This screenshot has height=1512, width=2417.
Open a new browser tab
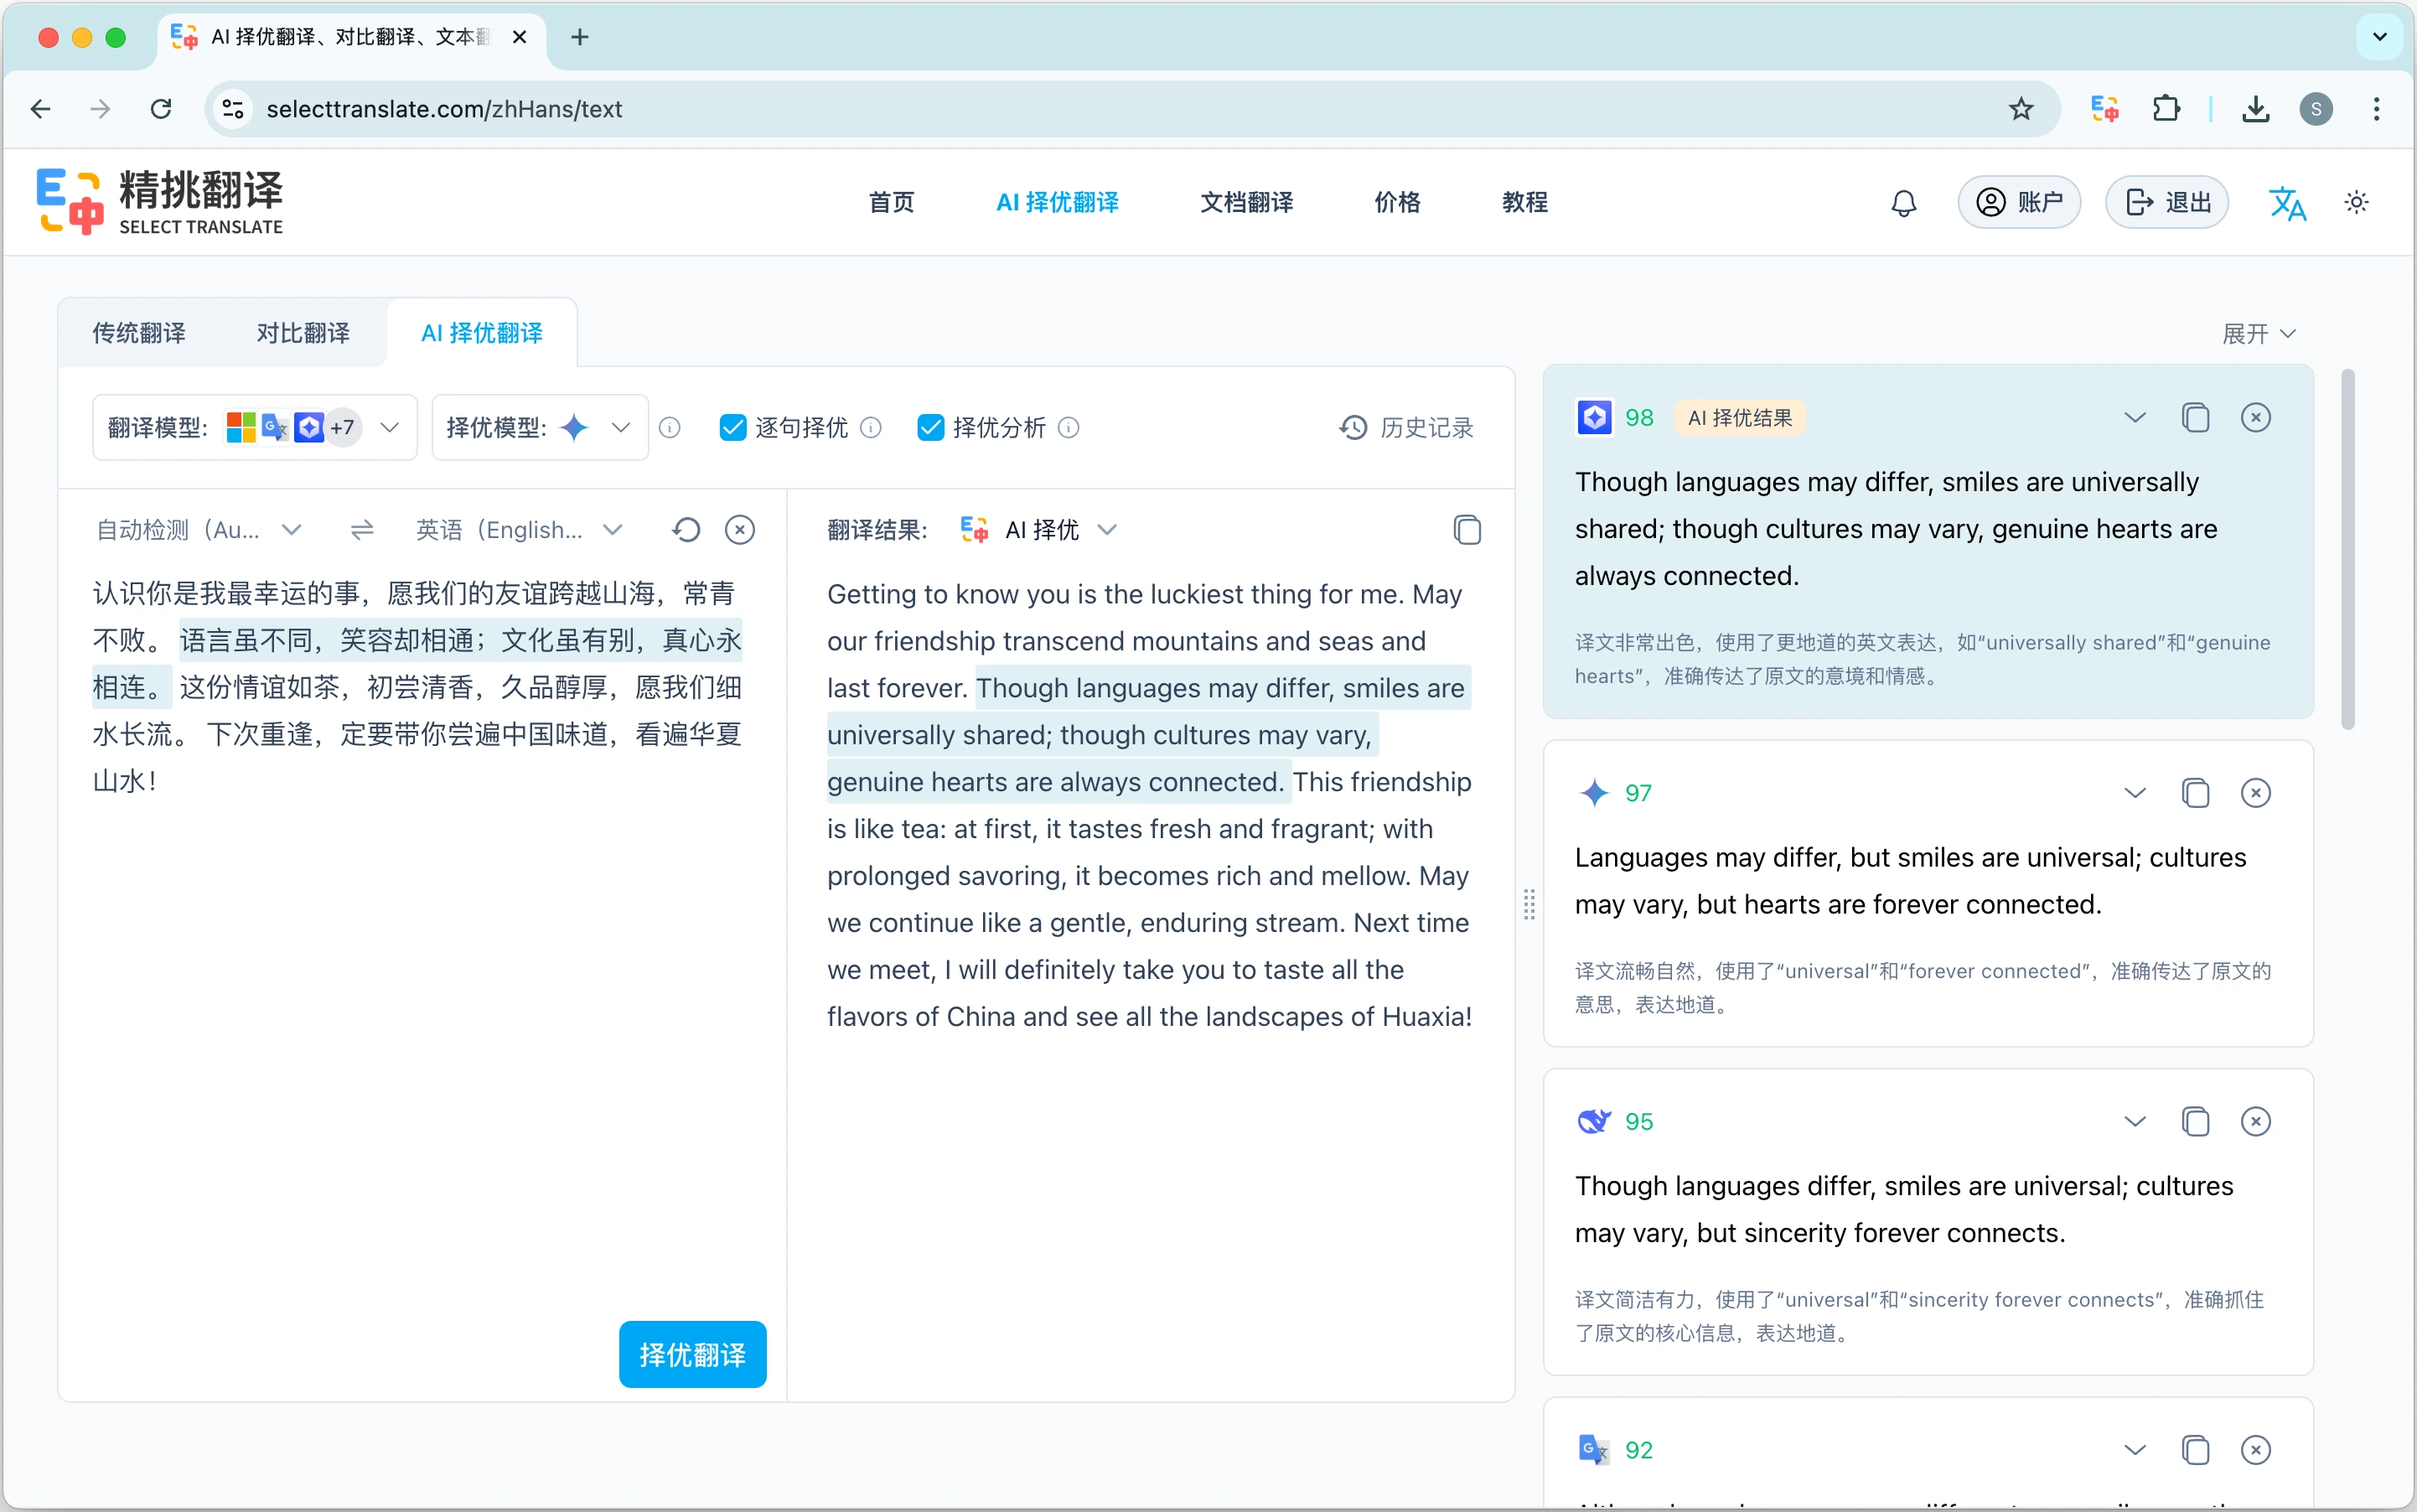tap(579, 37)
